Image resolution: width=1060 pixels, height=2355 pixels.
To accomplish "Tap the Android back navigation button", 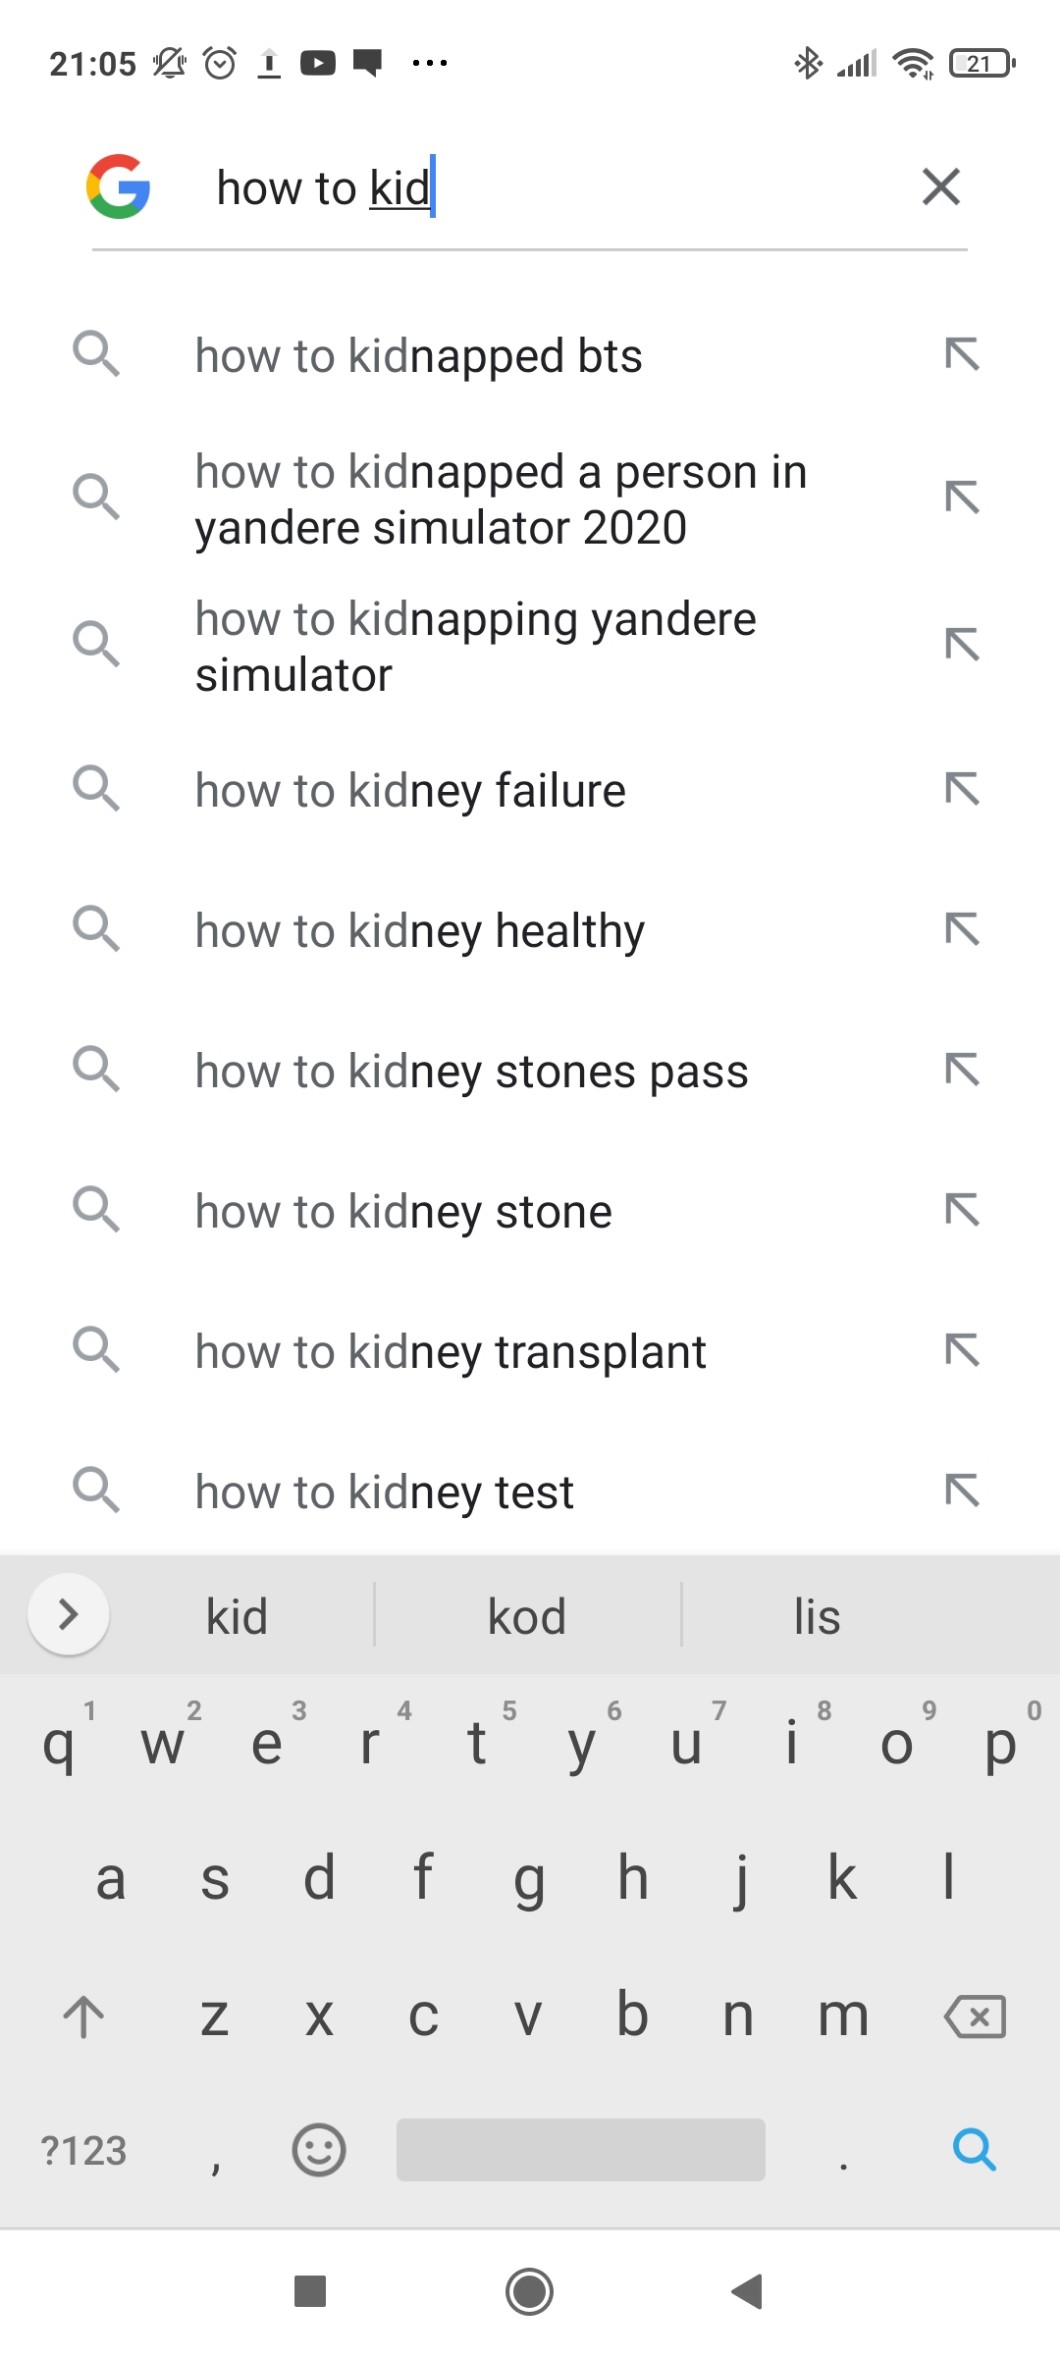I will (x=747, y=2290).
